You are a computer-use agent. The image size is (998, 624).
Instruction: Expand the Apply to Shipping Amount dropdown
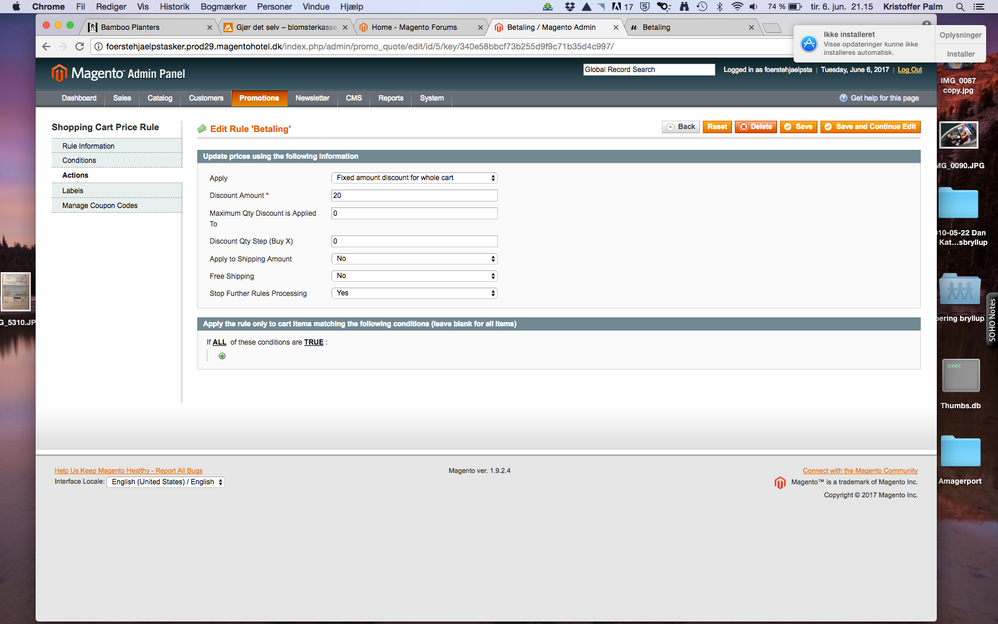[414, 259]
